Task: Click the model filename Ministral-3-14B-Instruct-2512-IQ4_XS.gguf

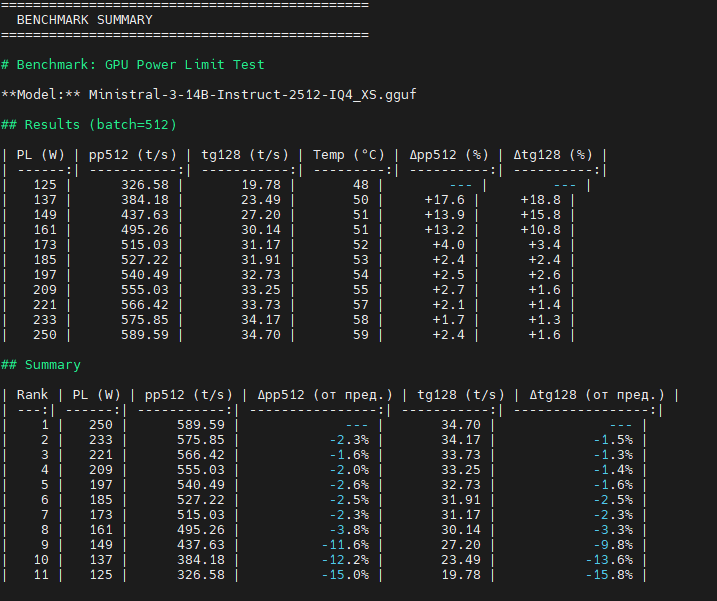Action: [252, 95]
